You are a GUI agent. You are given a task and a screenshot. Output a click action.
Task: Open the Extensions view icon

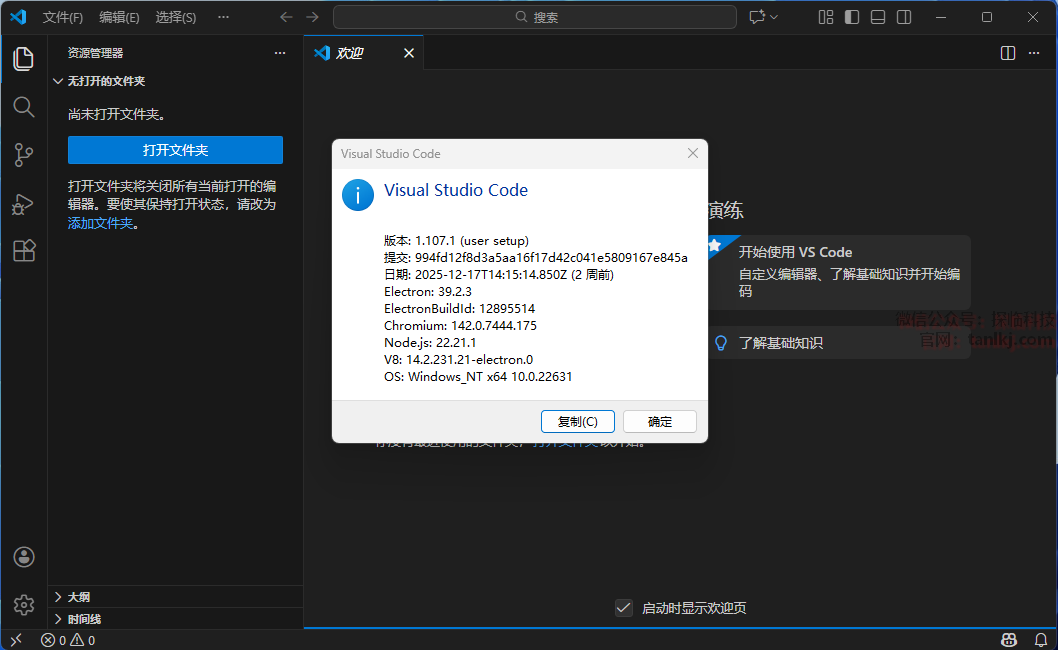point(23,251)
